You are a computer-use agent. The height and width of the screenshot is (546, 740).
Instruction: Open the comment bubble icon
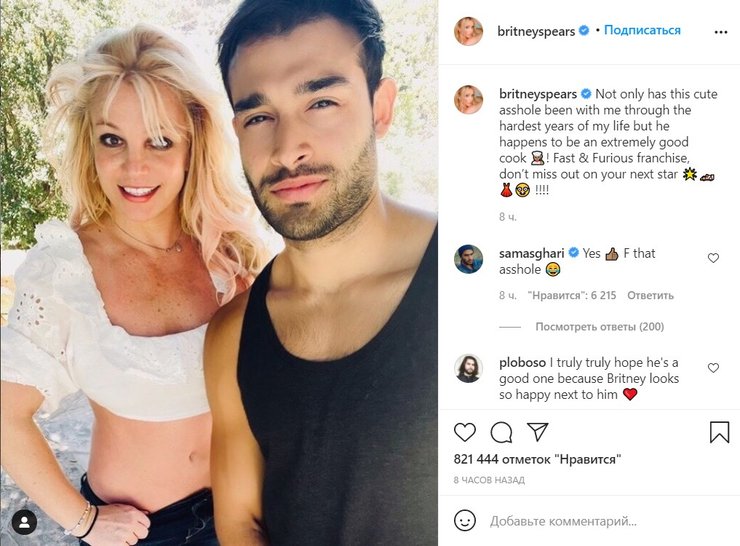501,432
